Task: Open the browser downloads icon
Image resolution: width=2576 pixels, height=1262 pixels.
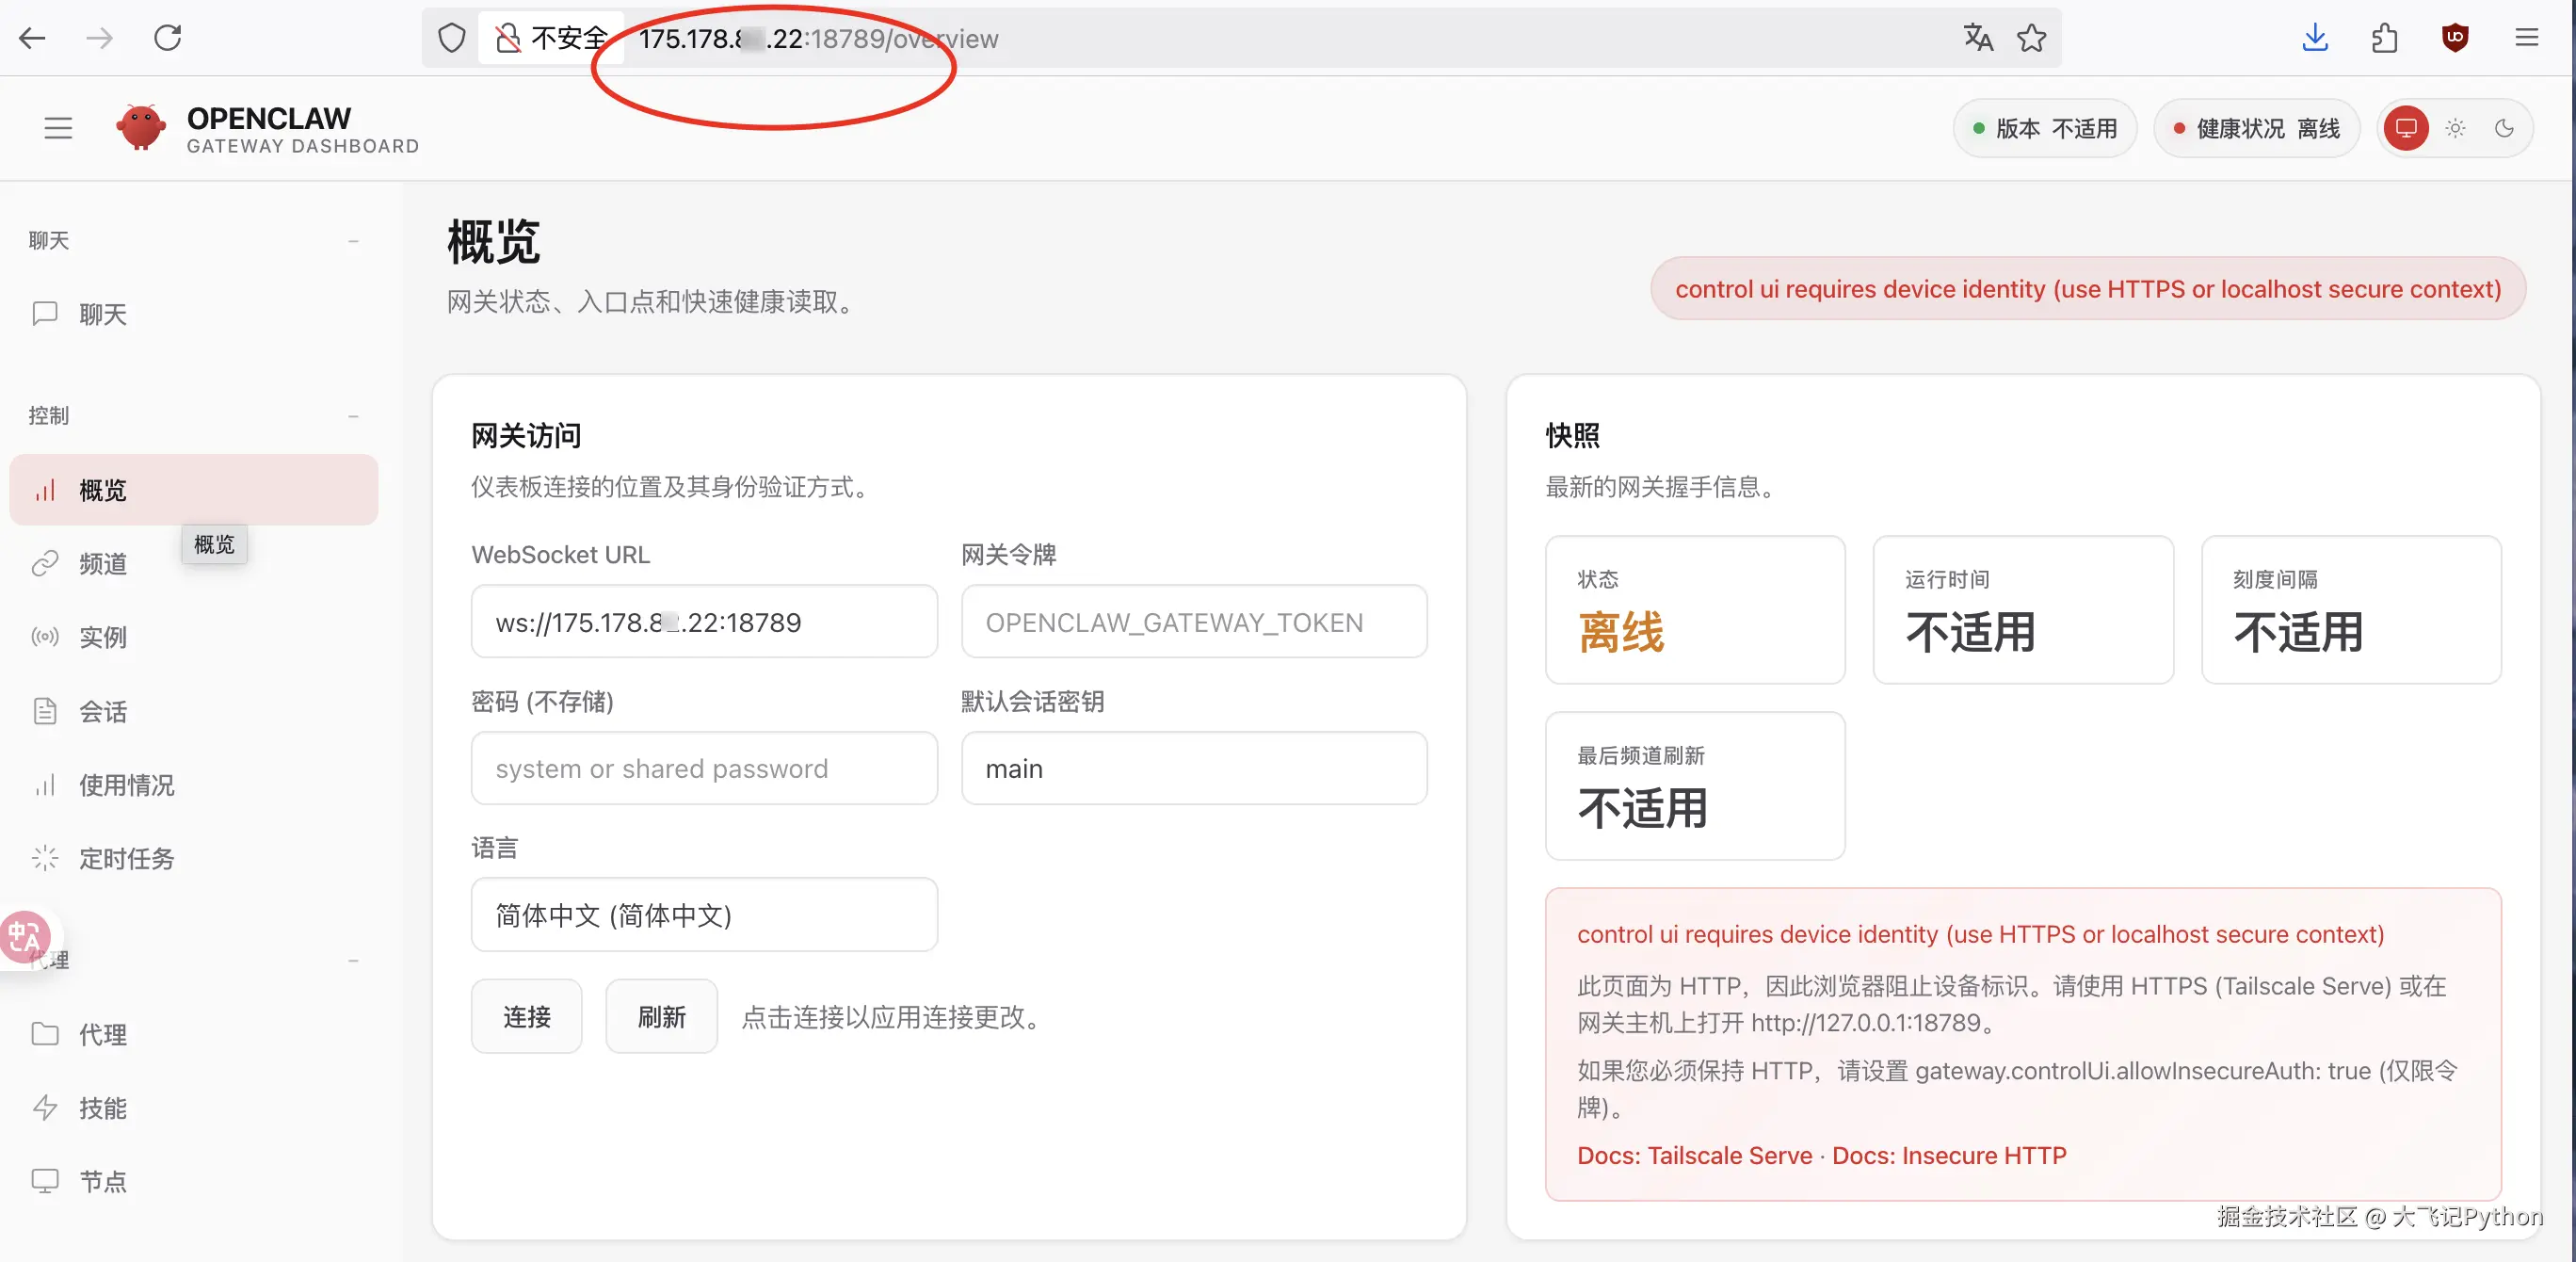Action: click(x=2315, y=38)
